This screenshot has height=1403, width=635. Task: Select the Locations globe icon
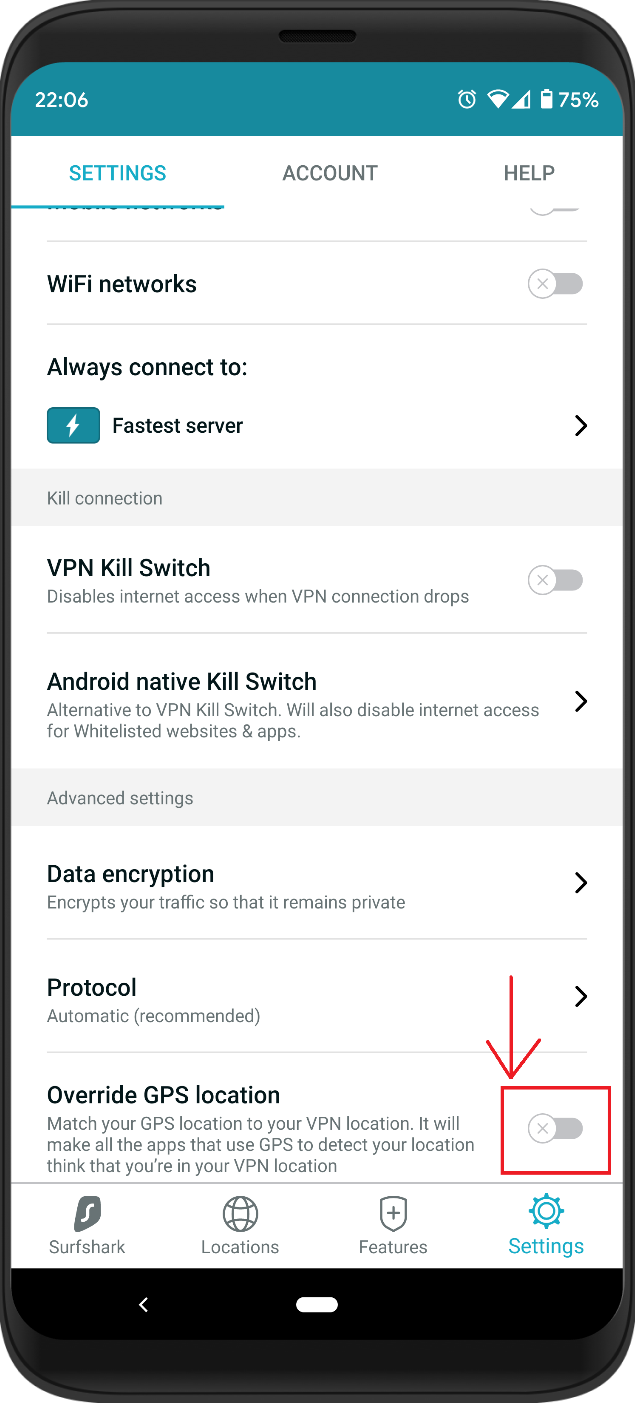tap(239, 1212)
